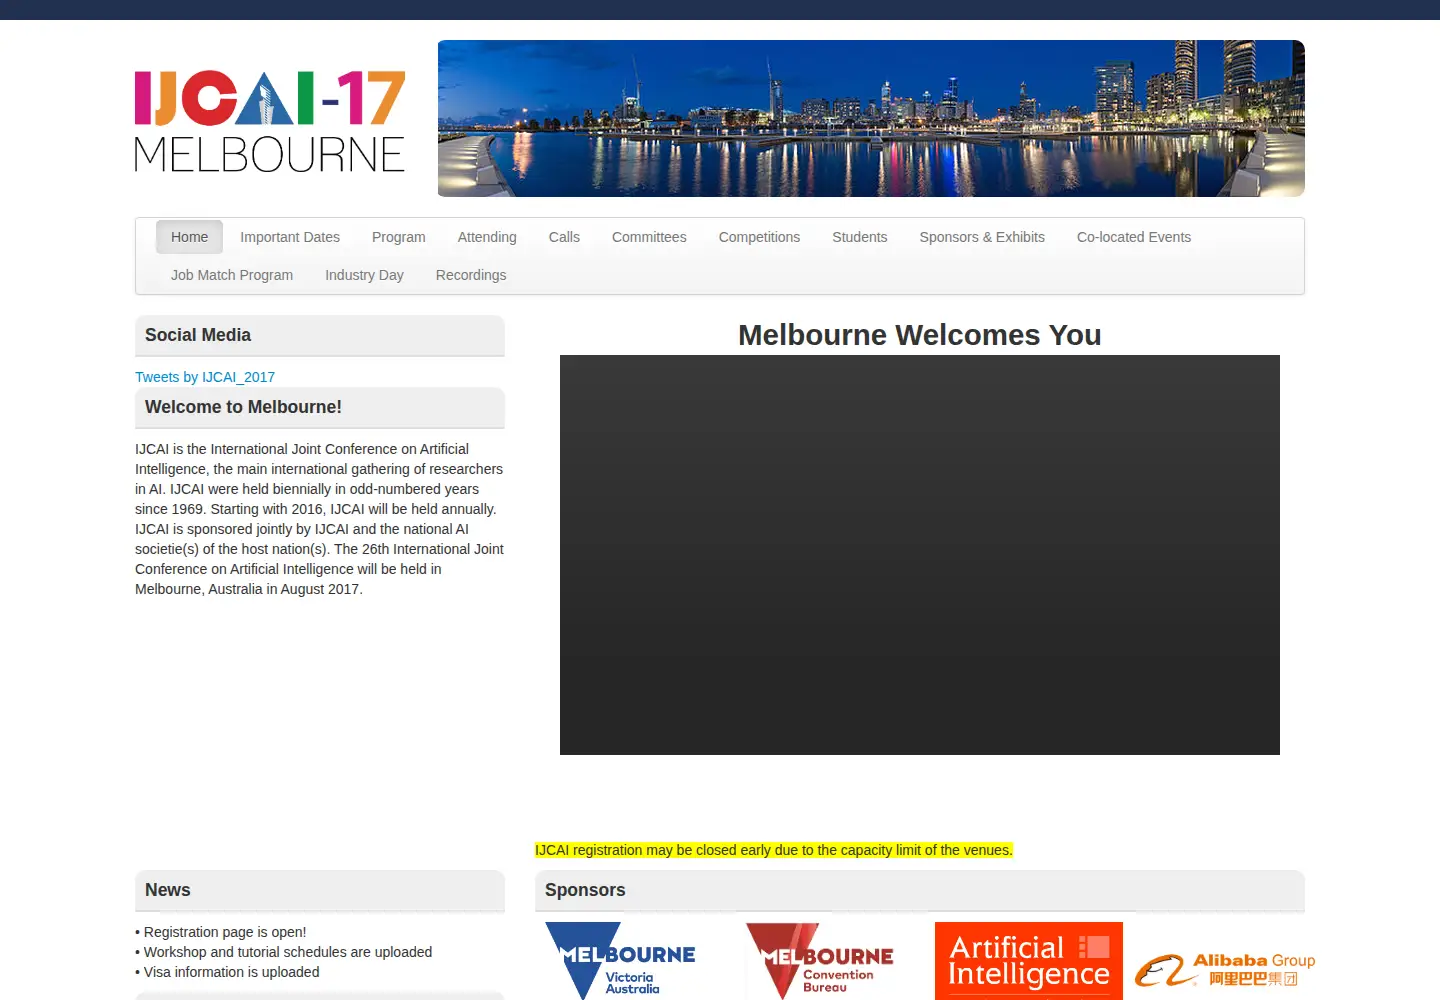Open the Committees menu
The height and width of the screenshot is (1000, 1440).
click(649, 237)
